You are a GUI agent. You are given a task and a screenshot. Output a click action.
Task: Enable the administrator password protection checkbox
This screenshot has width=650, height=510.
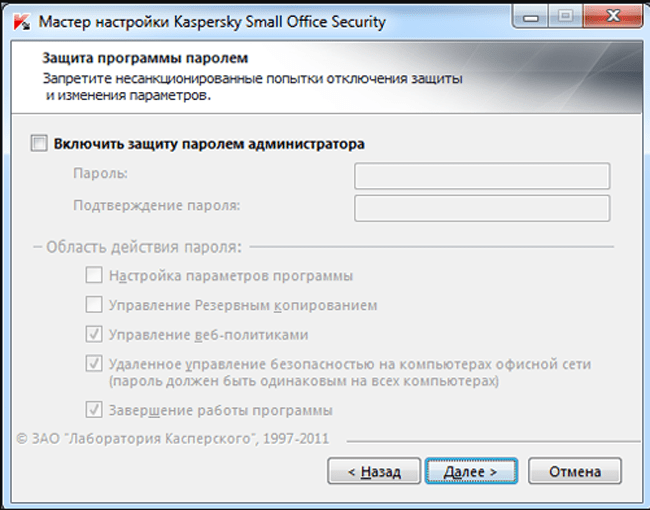(x=39, y=144)
